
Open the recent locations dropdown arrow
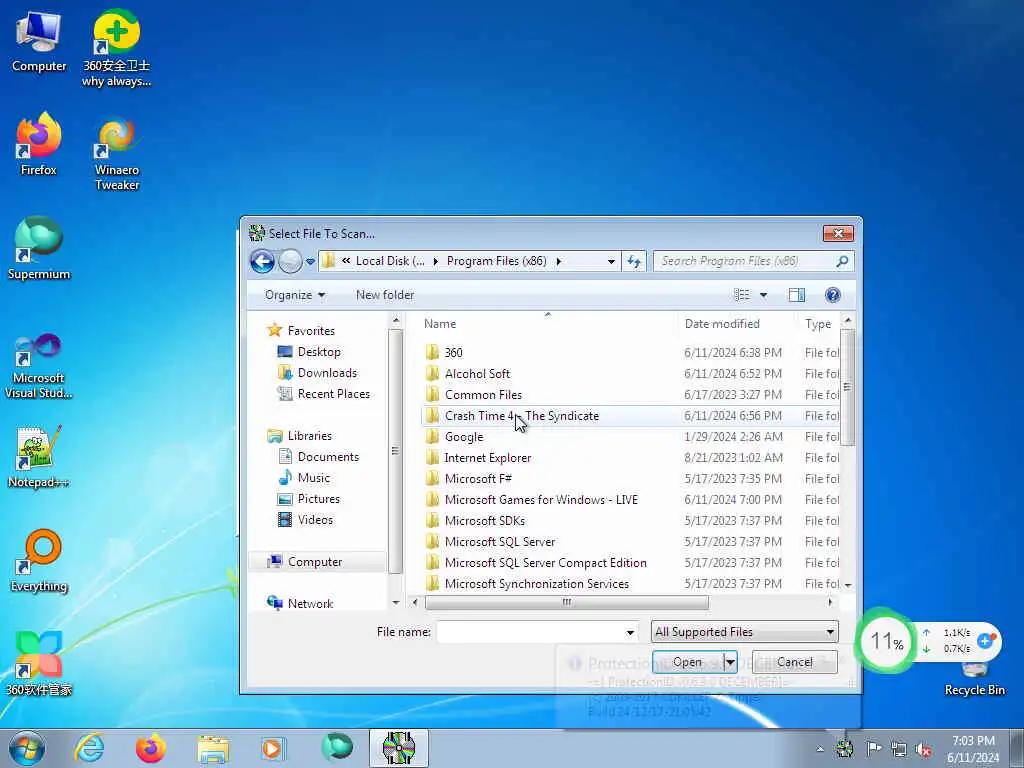[x=310, y=262]
